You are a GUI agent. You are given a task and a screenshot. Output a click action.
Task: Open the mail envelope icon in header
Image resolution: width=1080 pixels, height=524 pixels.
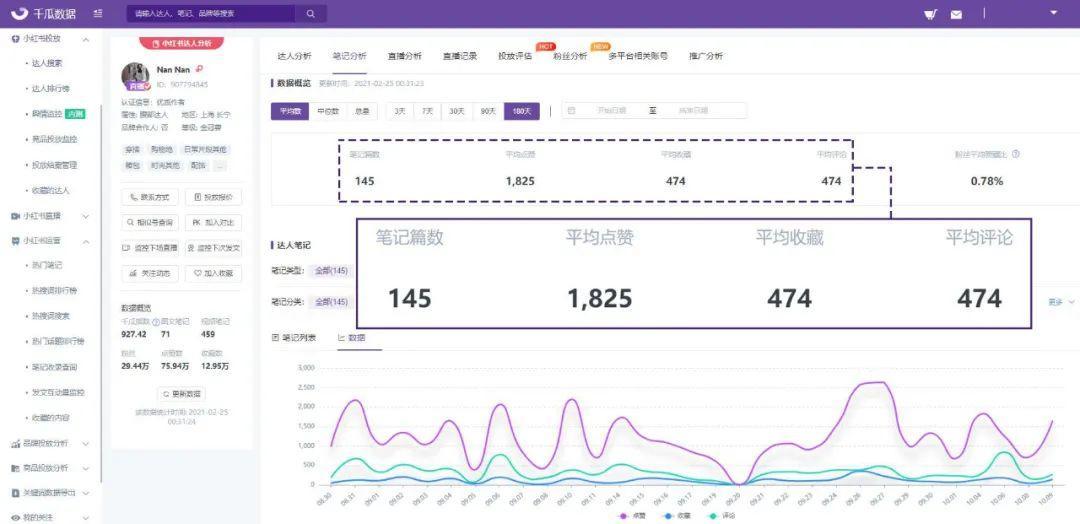point(956,14)
